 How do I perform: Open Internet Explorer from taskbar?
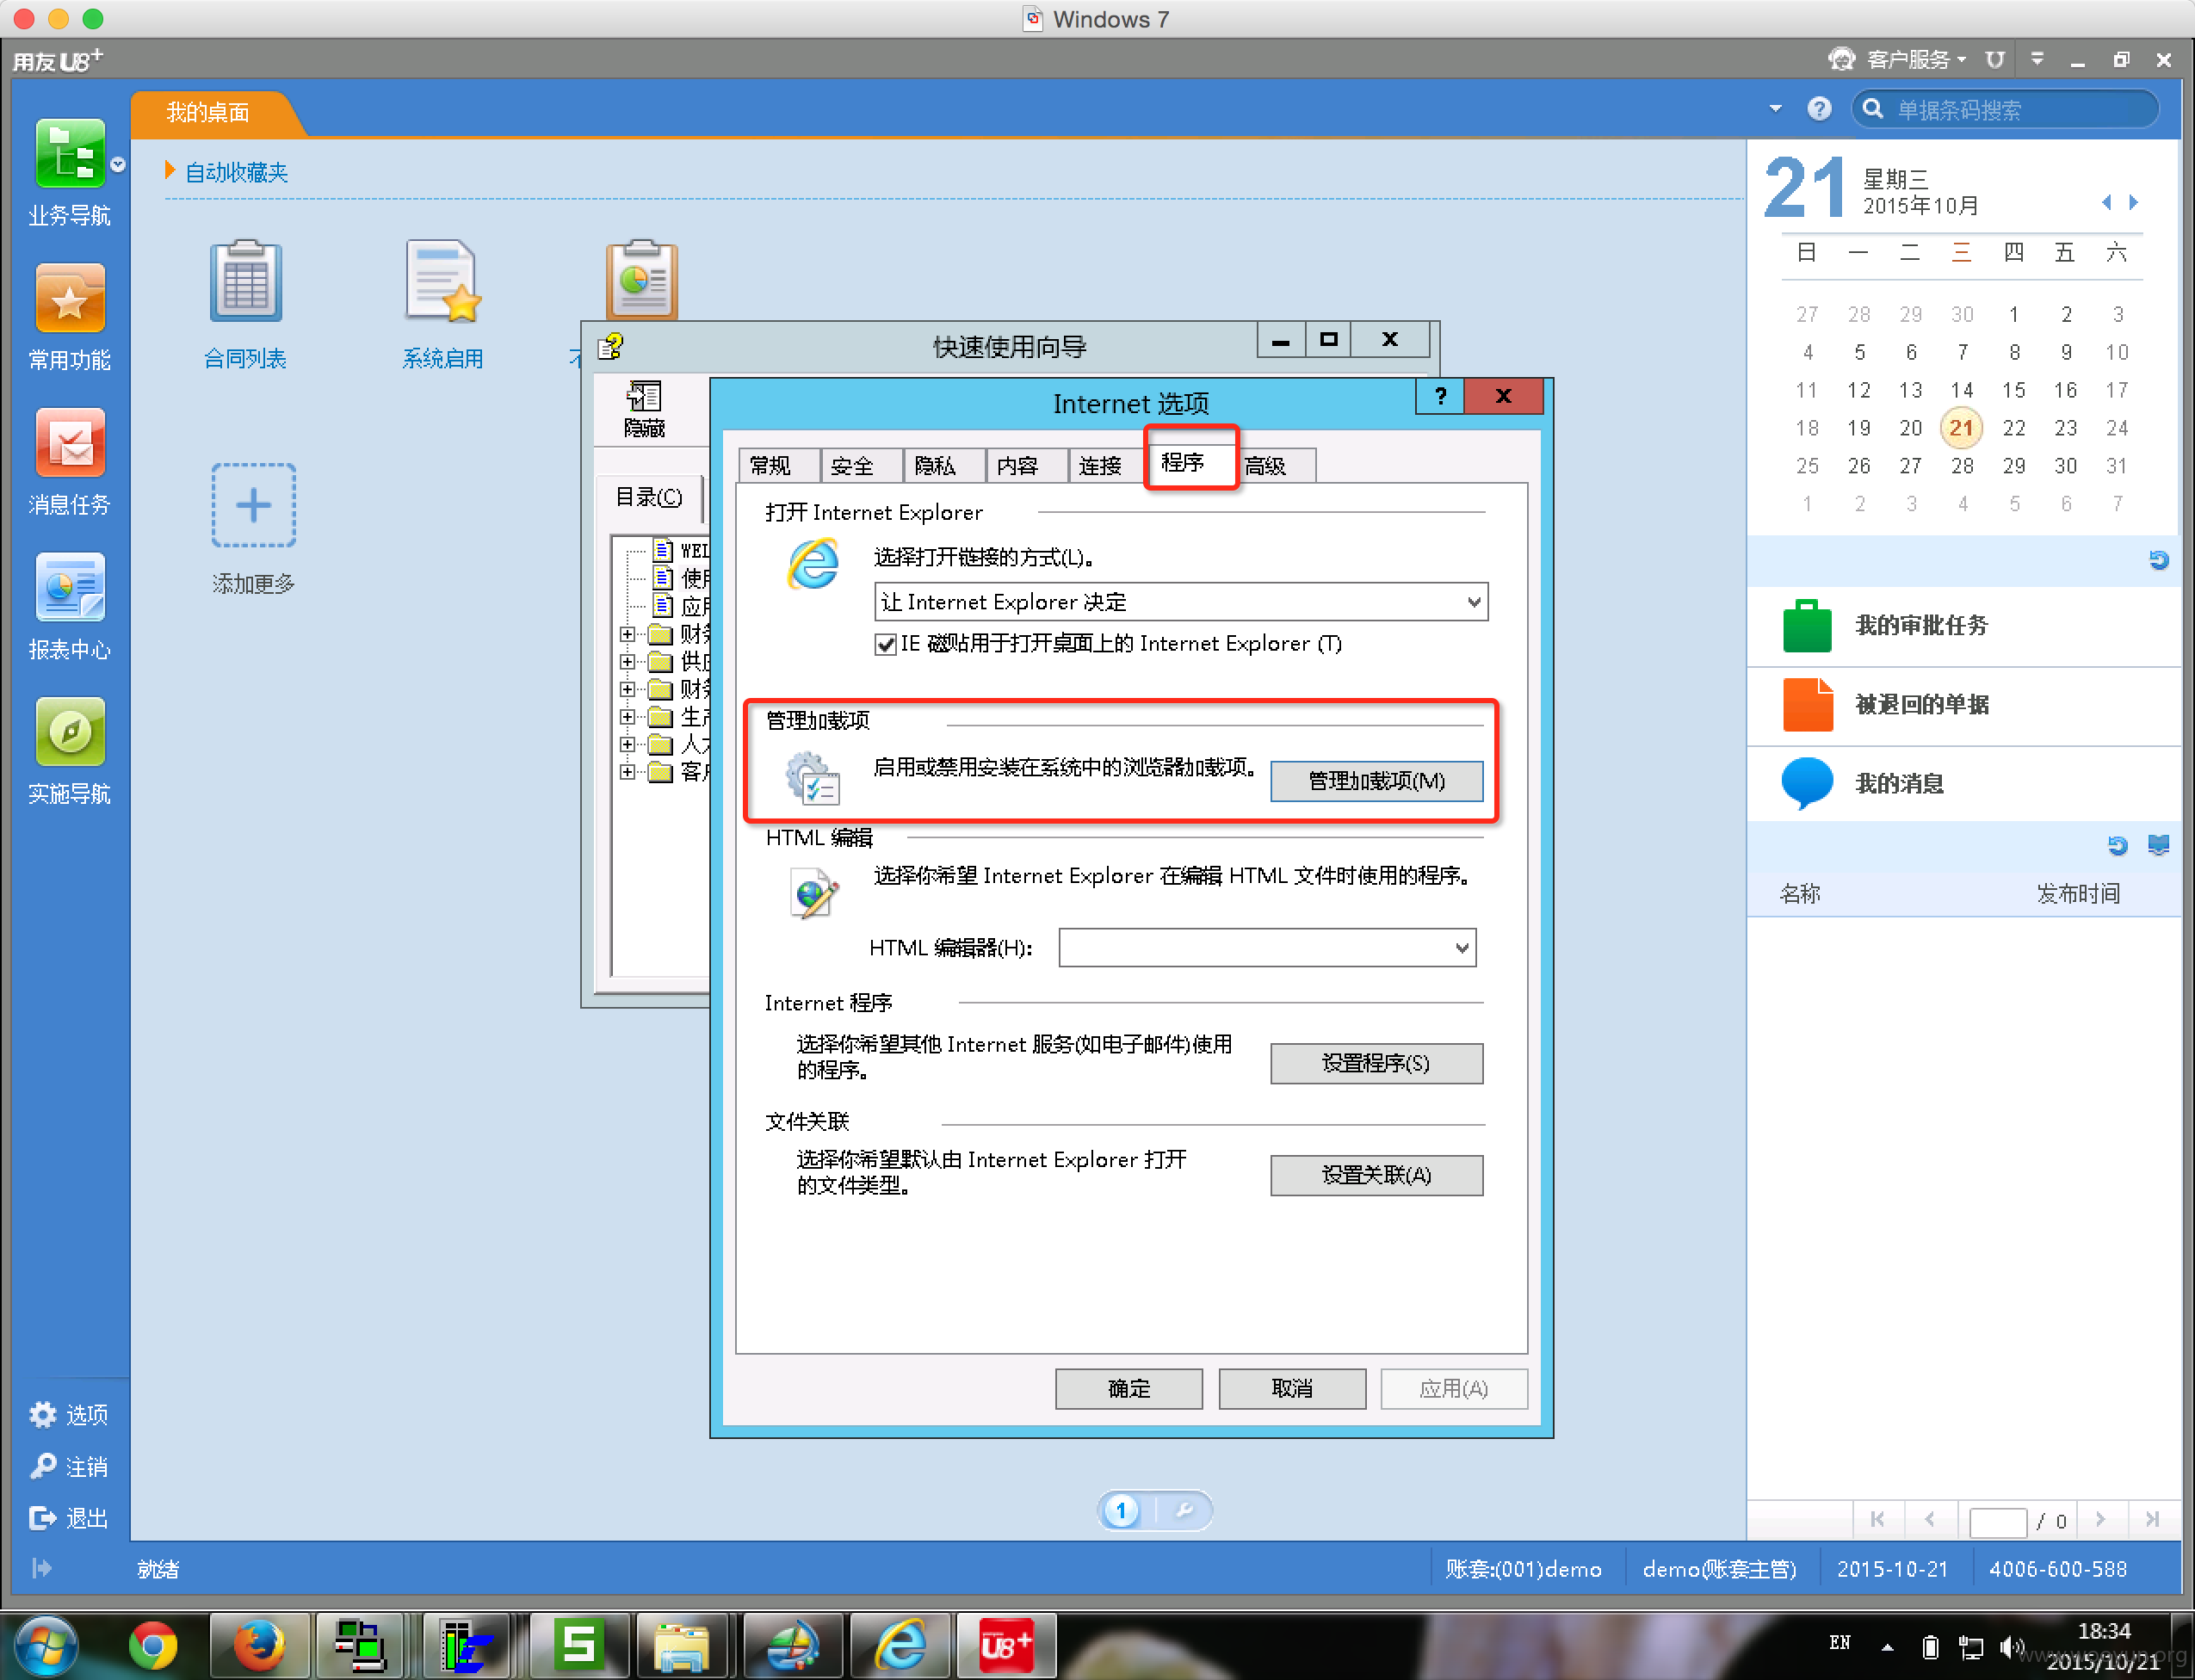[901, 1645]
